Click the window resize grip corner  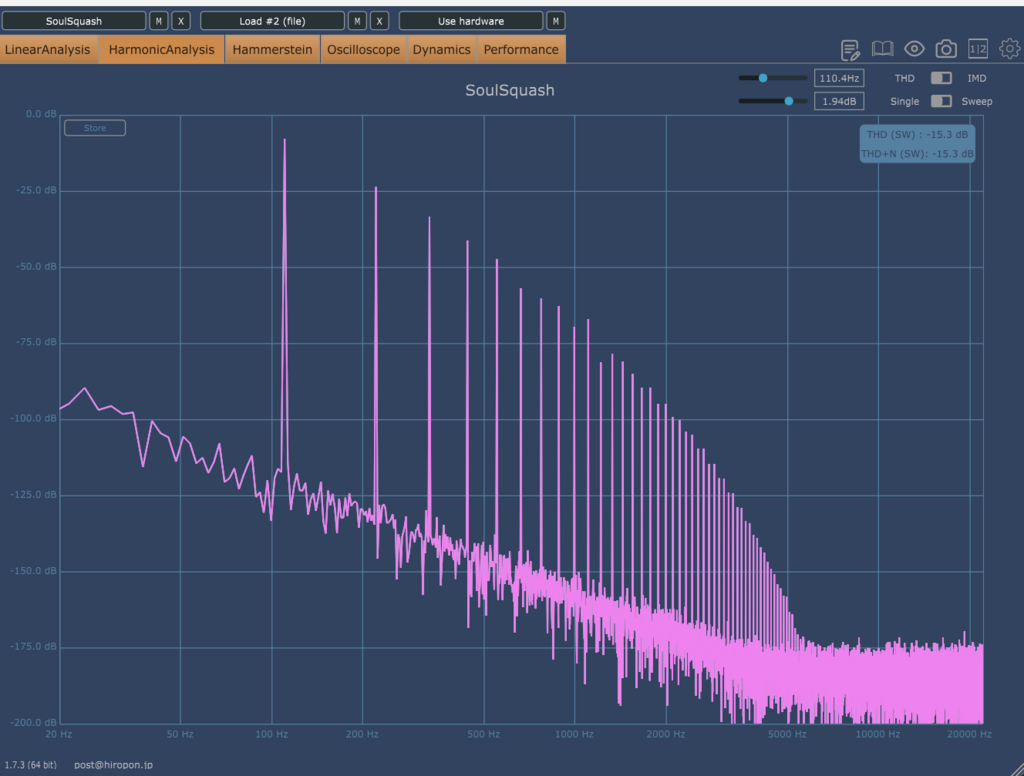[1016, 769]
